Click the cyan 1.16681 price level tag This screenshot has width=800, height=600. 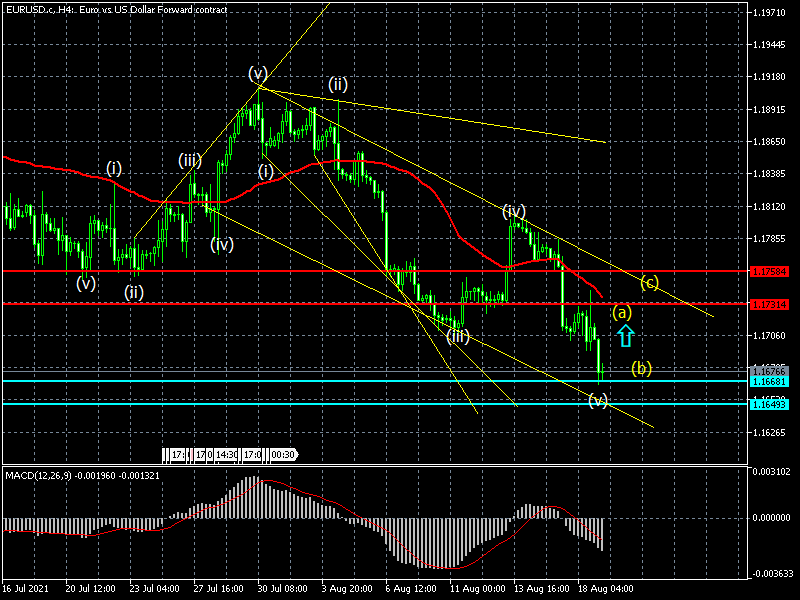(x=769, y=382)
